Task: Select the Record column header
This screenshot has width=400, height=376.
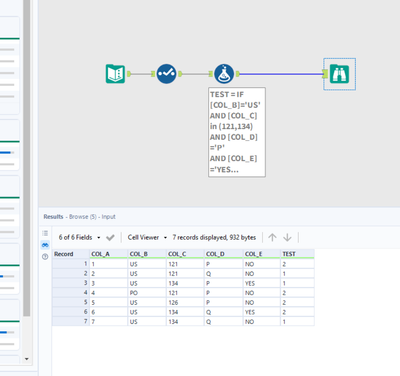Action: click(71, 254)
